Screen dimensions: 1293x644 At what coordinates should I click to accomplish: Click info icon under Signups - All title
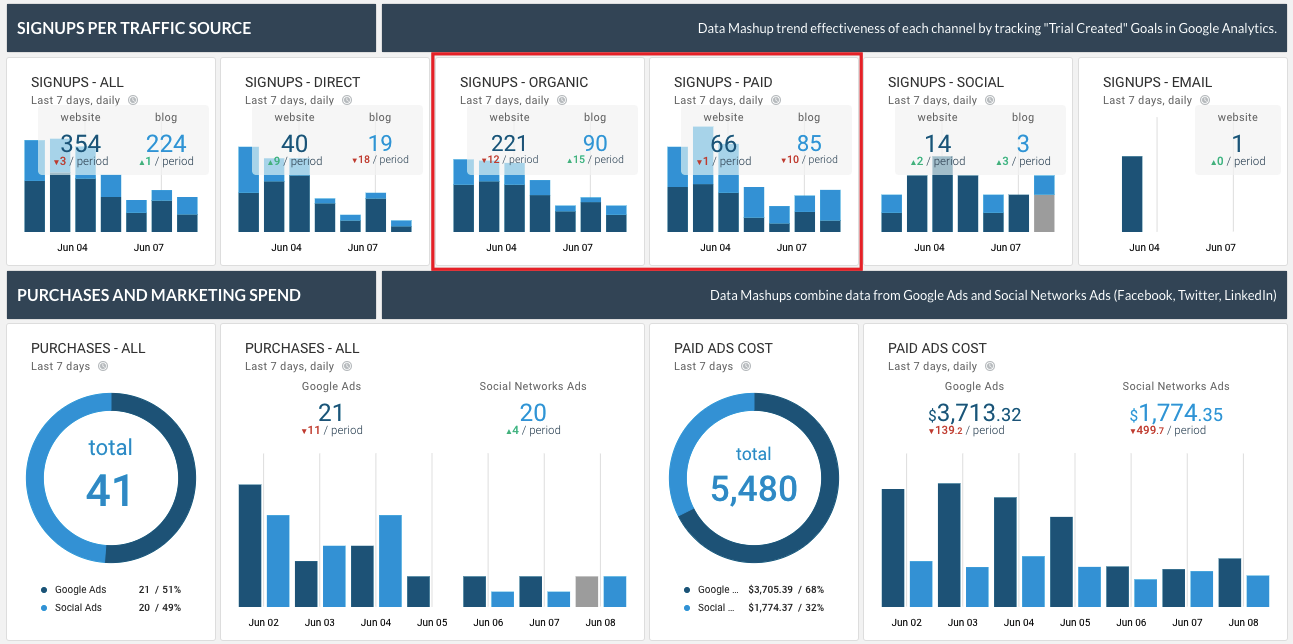(x=133, y=100)
